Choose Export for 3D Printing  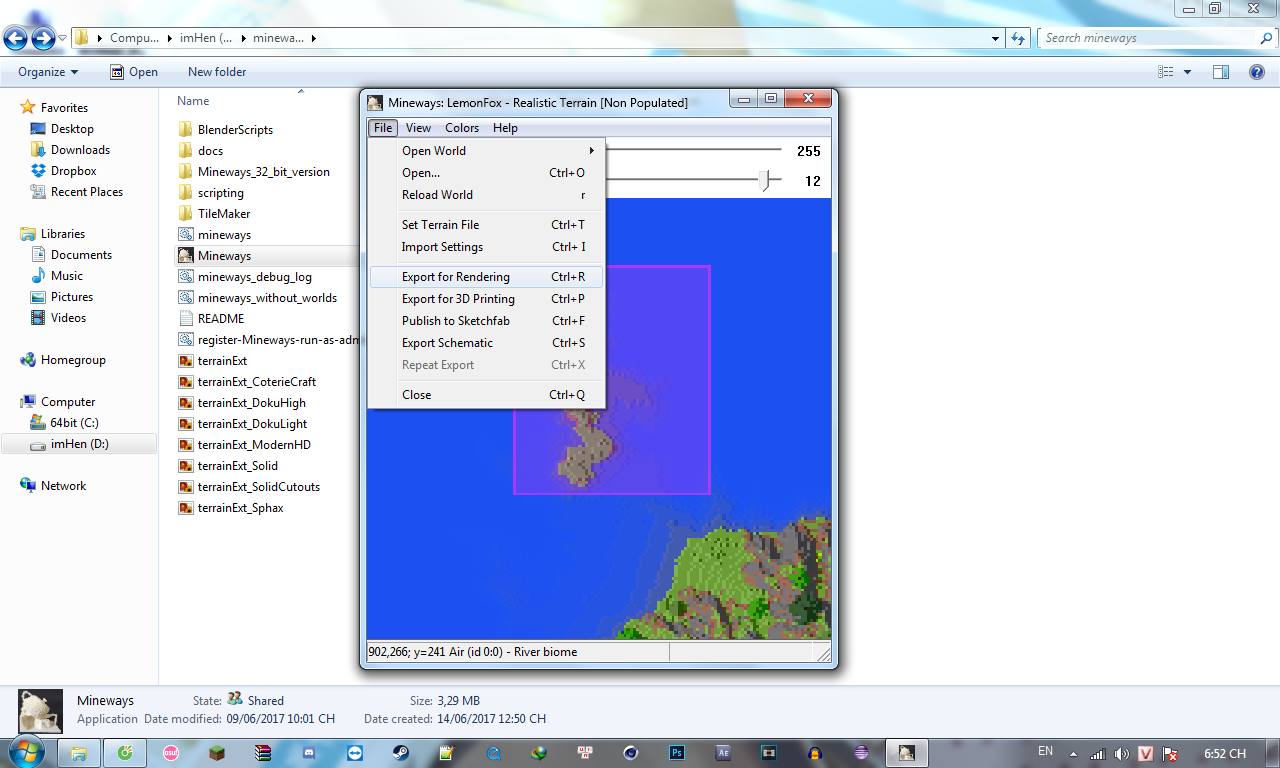click(458, 299)
